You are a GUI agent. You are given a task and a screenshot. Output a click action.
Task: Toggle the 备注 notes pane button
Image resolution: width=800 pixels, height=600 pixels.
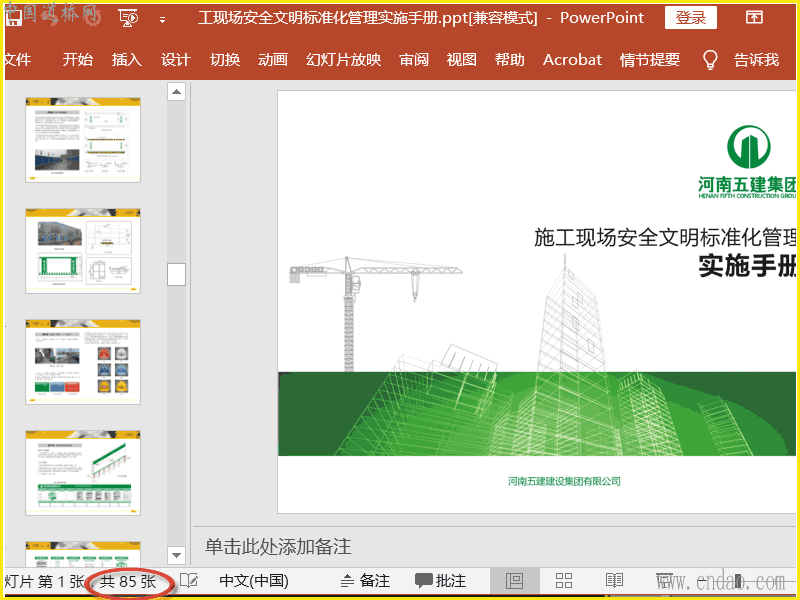365,581
